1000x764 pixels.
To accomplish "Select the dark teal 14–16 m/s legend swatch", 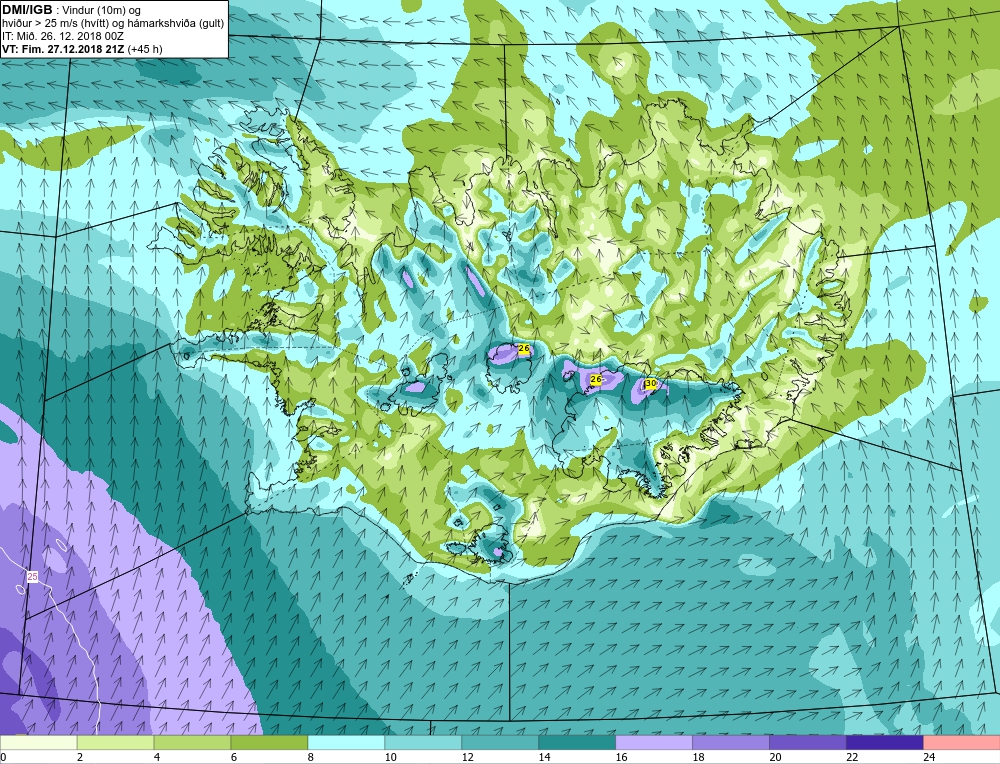I will tap(577, 743).
